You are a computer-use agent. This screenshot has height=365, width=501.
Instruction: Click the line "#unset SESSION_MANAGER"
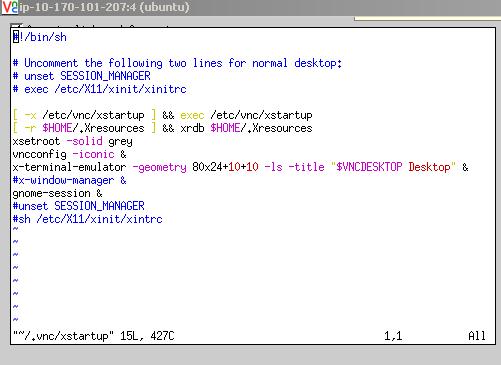coord(79,206)
